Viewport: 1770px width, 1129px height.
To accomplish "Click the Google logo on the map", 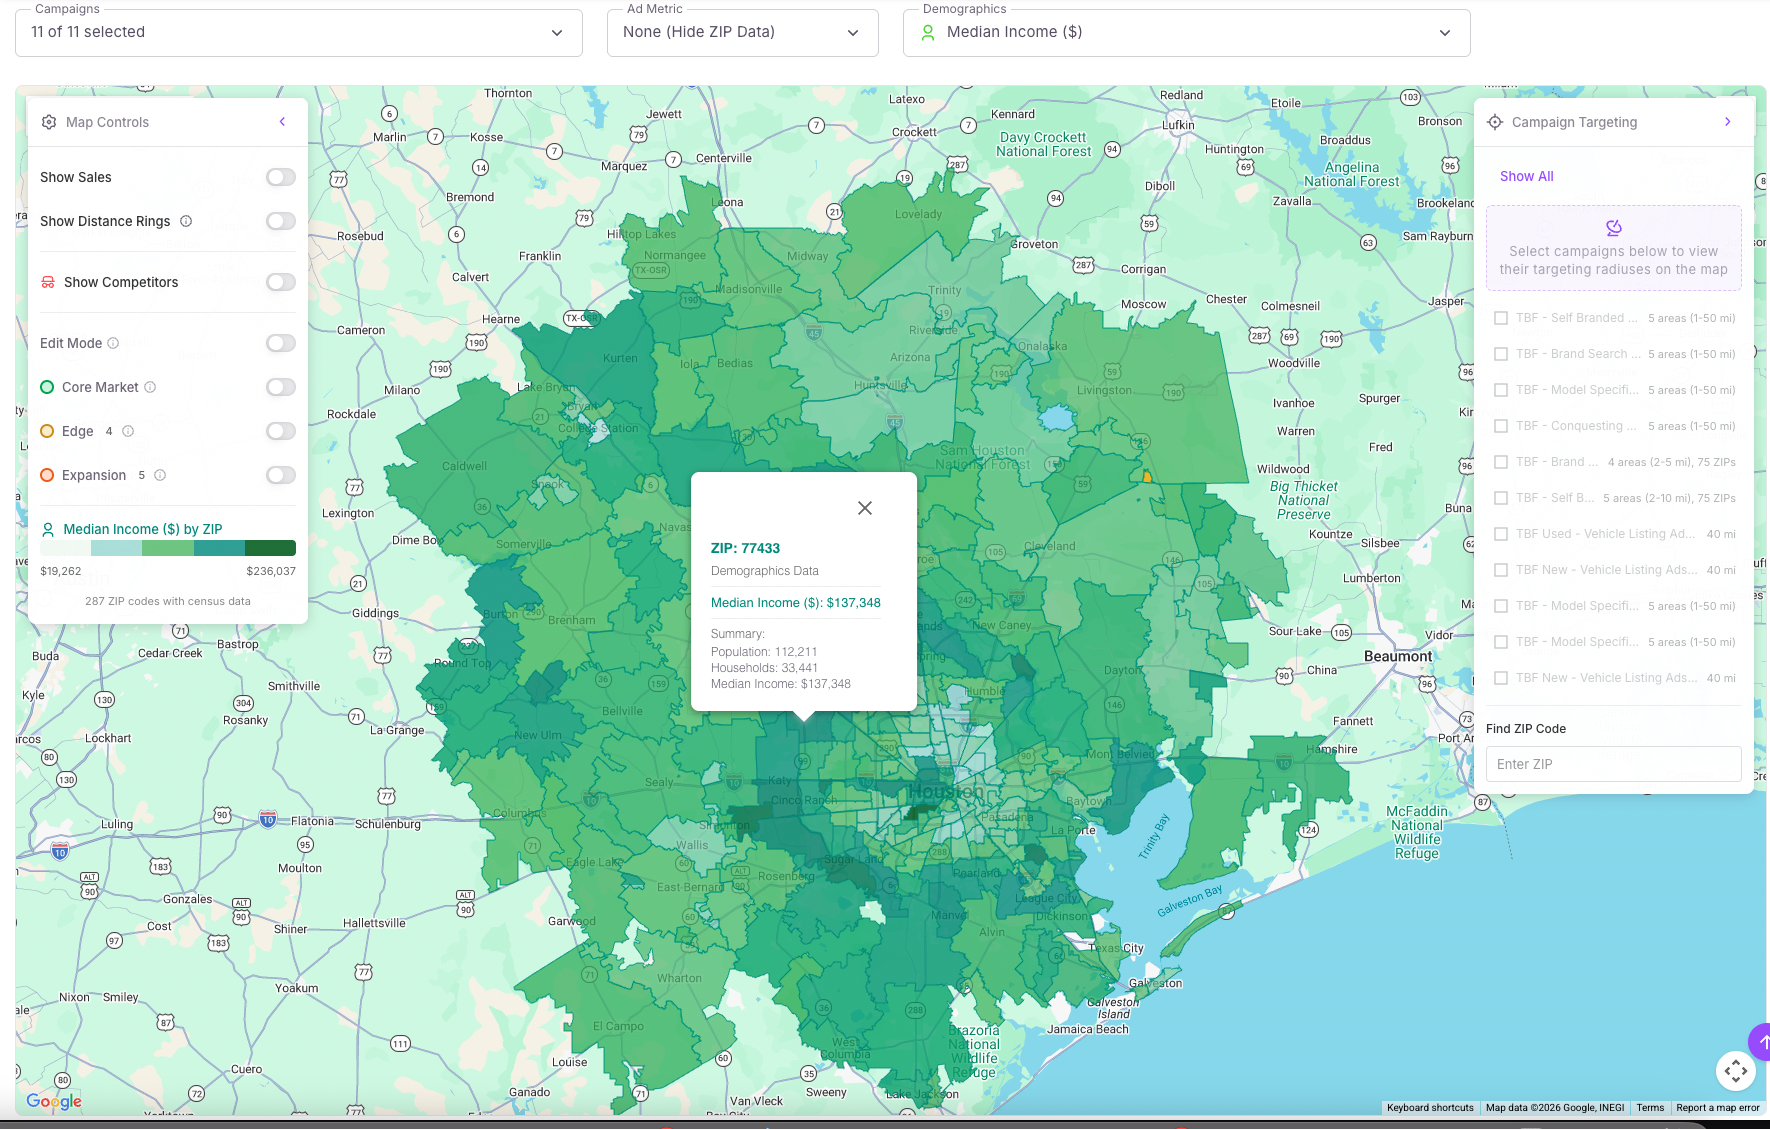I will click(53, 1101).
